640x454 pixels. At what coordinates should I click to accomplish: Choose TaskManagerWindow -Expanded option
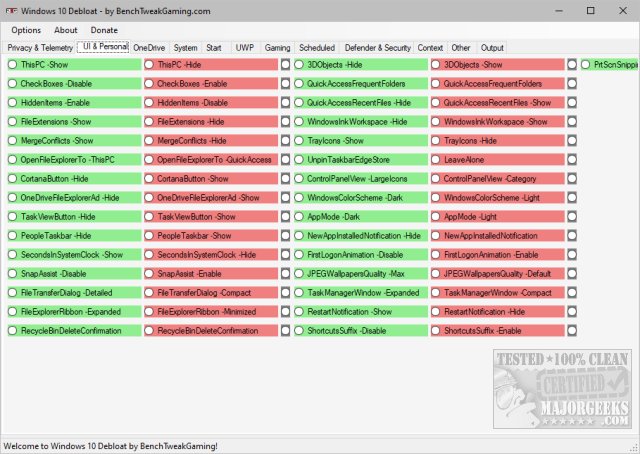click(x=361, y=293)
